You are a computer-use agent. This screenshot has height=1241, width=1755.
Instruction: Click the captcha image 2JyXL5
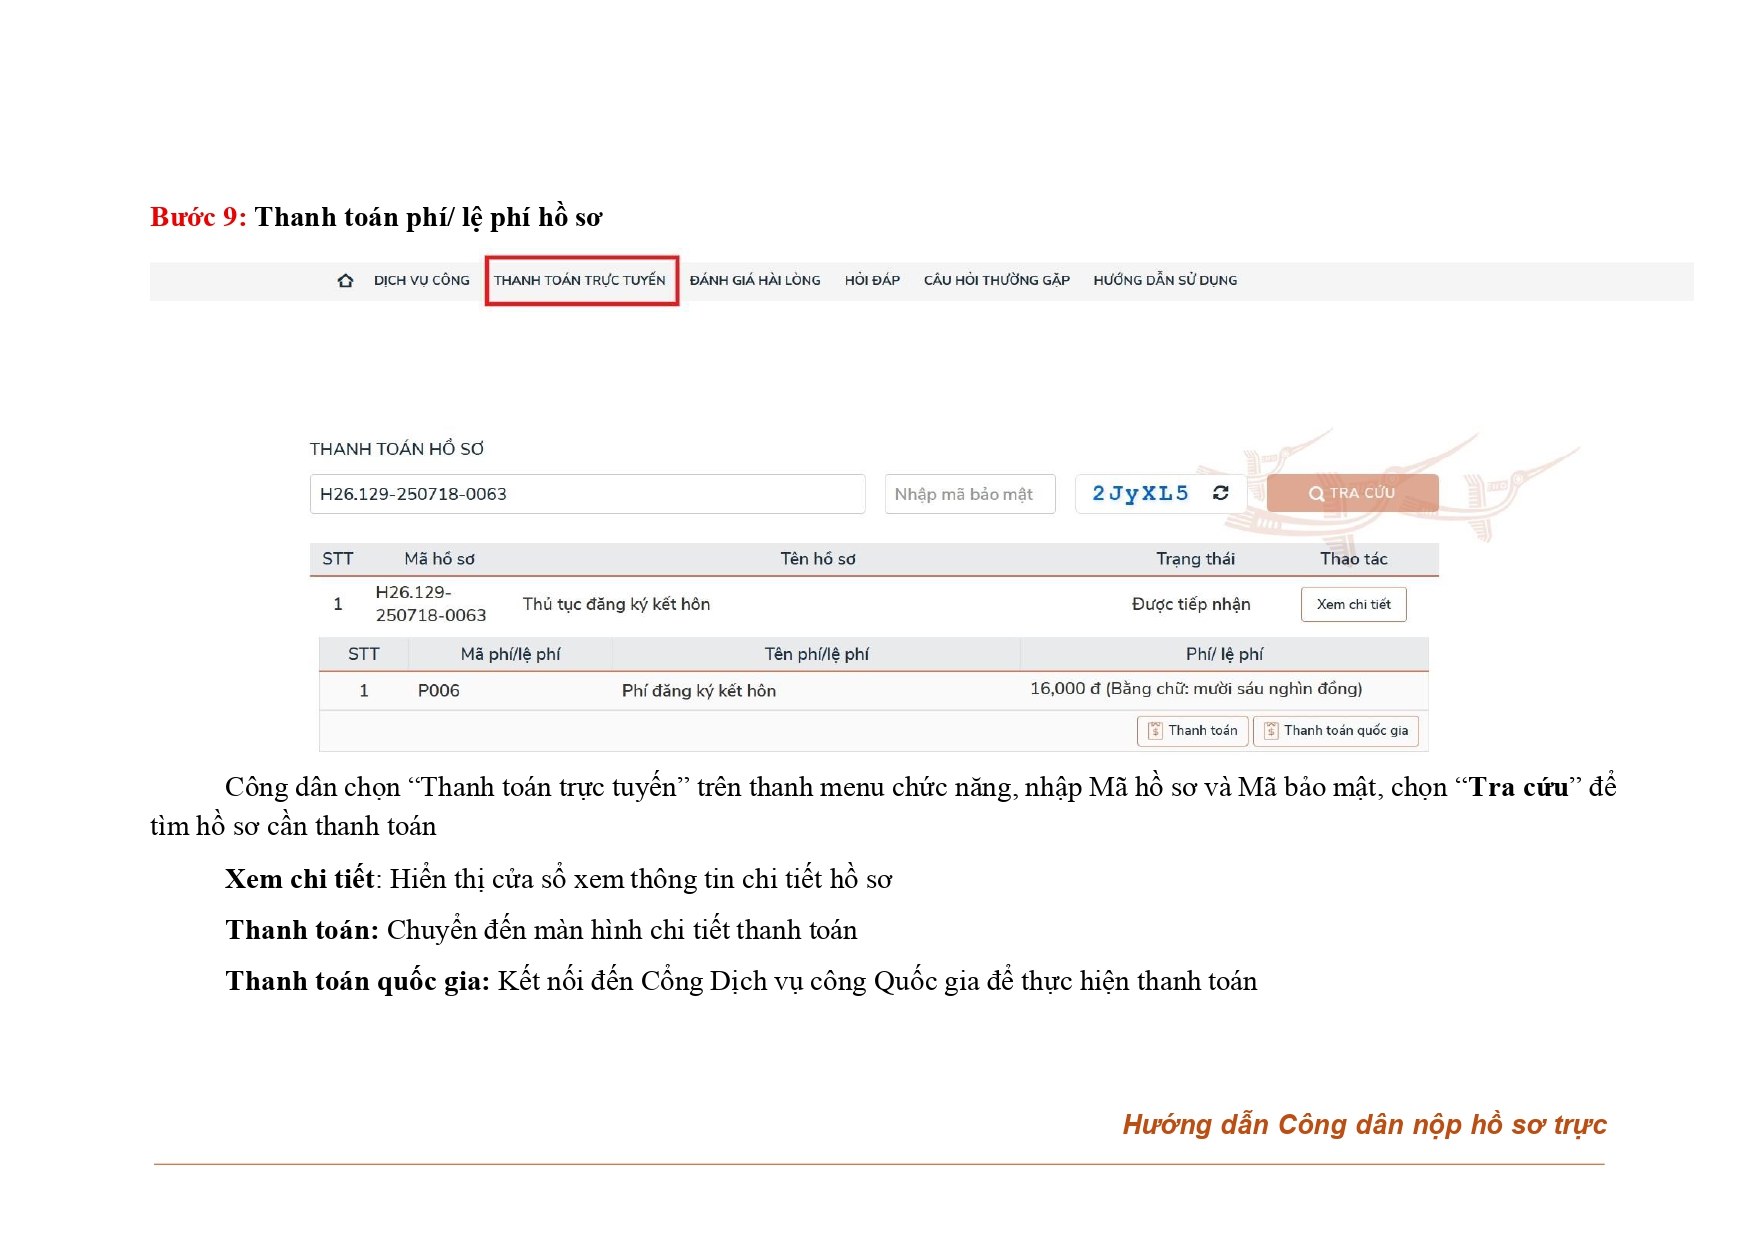(x=1140, y=494)
